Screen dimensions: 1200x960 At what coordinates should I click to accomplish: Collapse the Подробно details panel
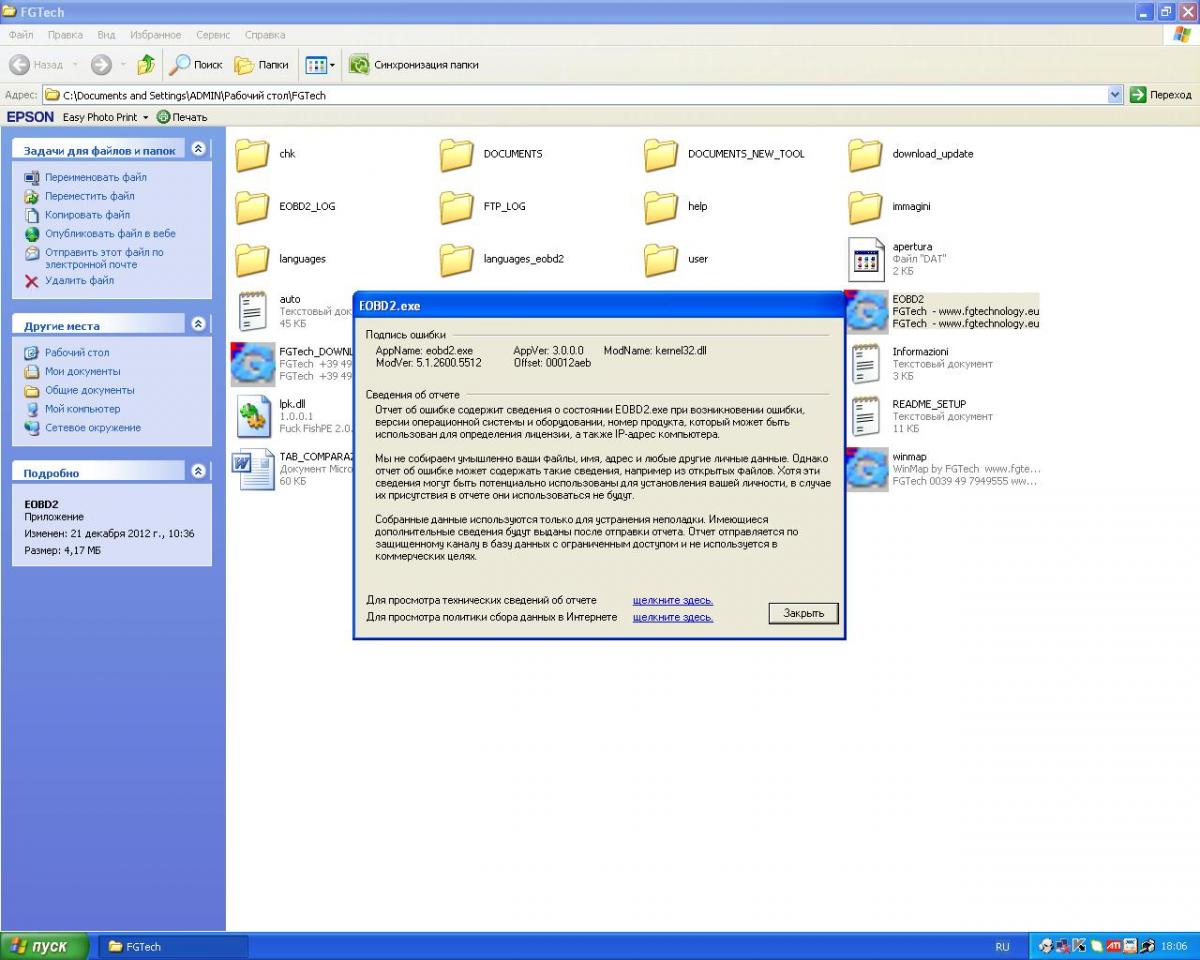(198, 471)
